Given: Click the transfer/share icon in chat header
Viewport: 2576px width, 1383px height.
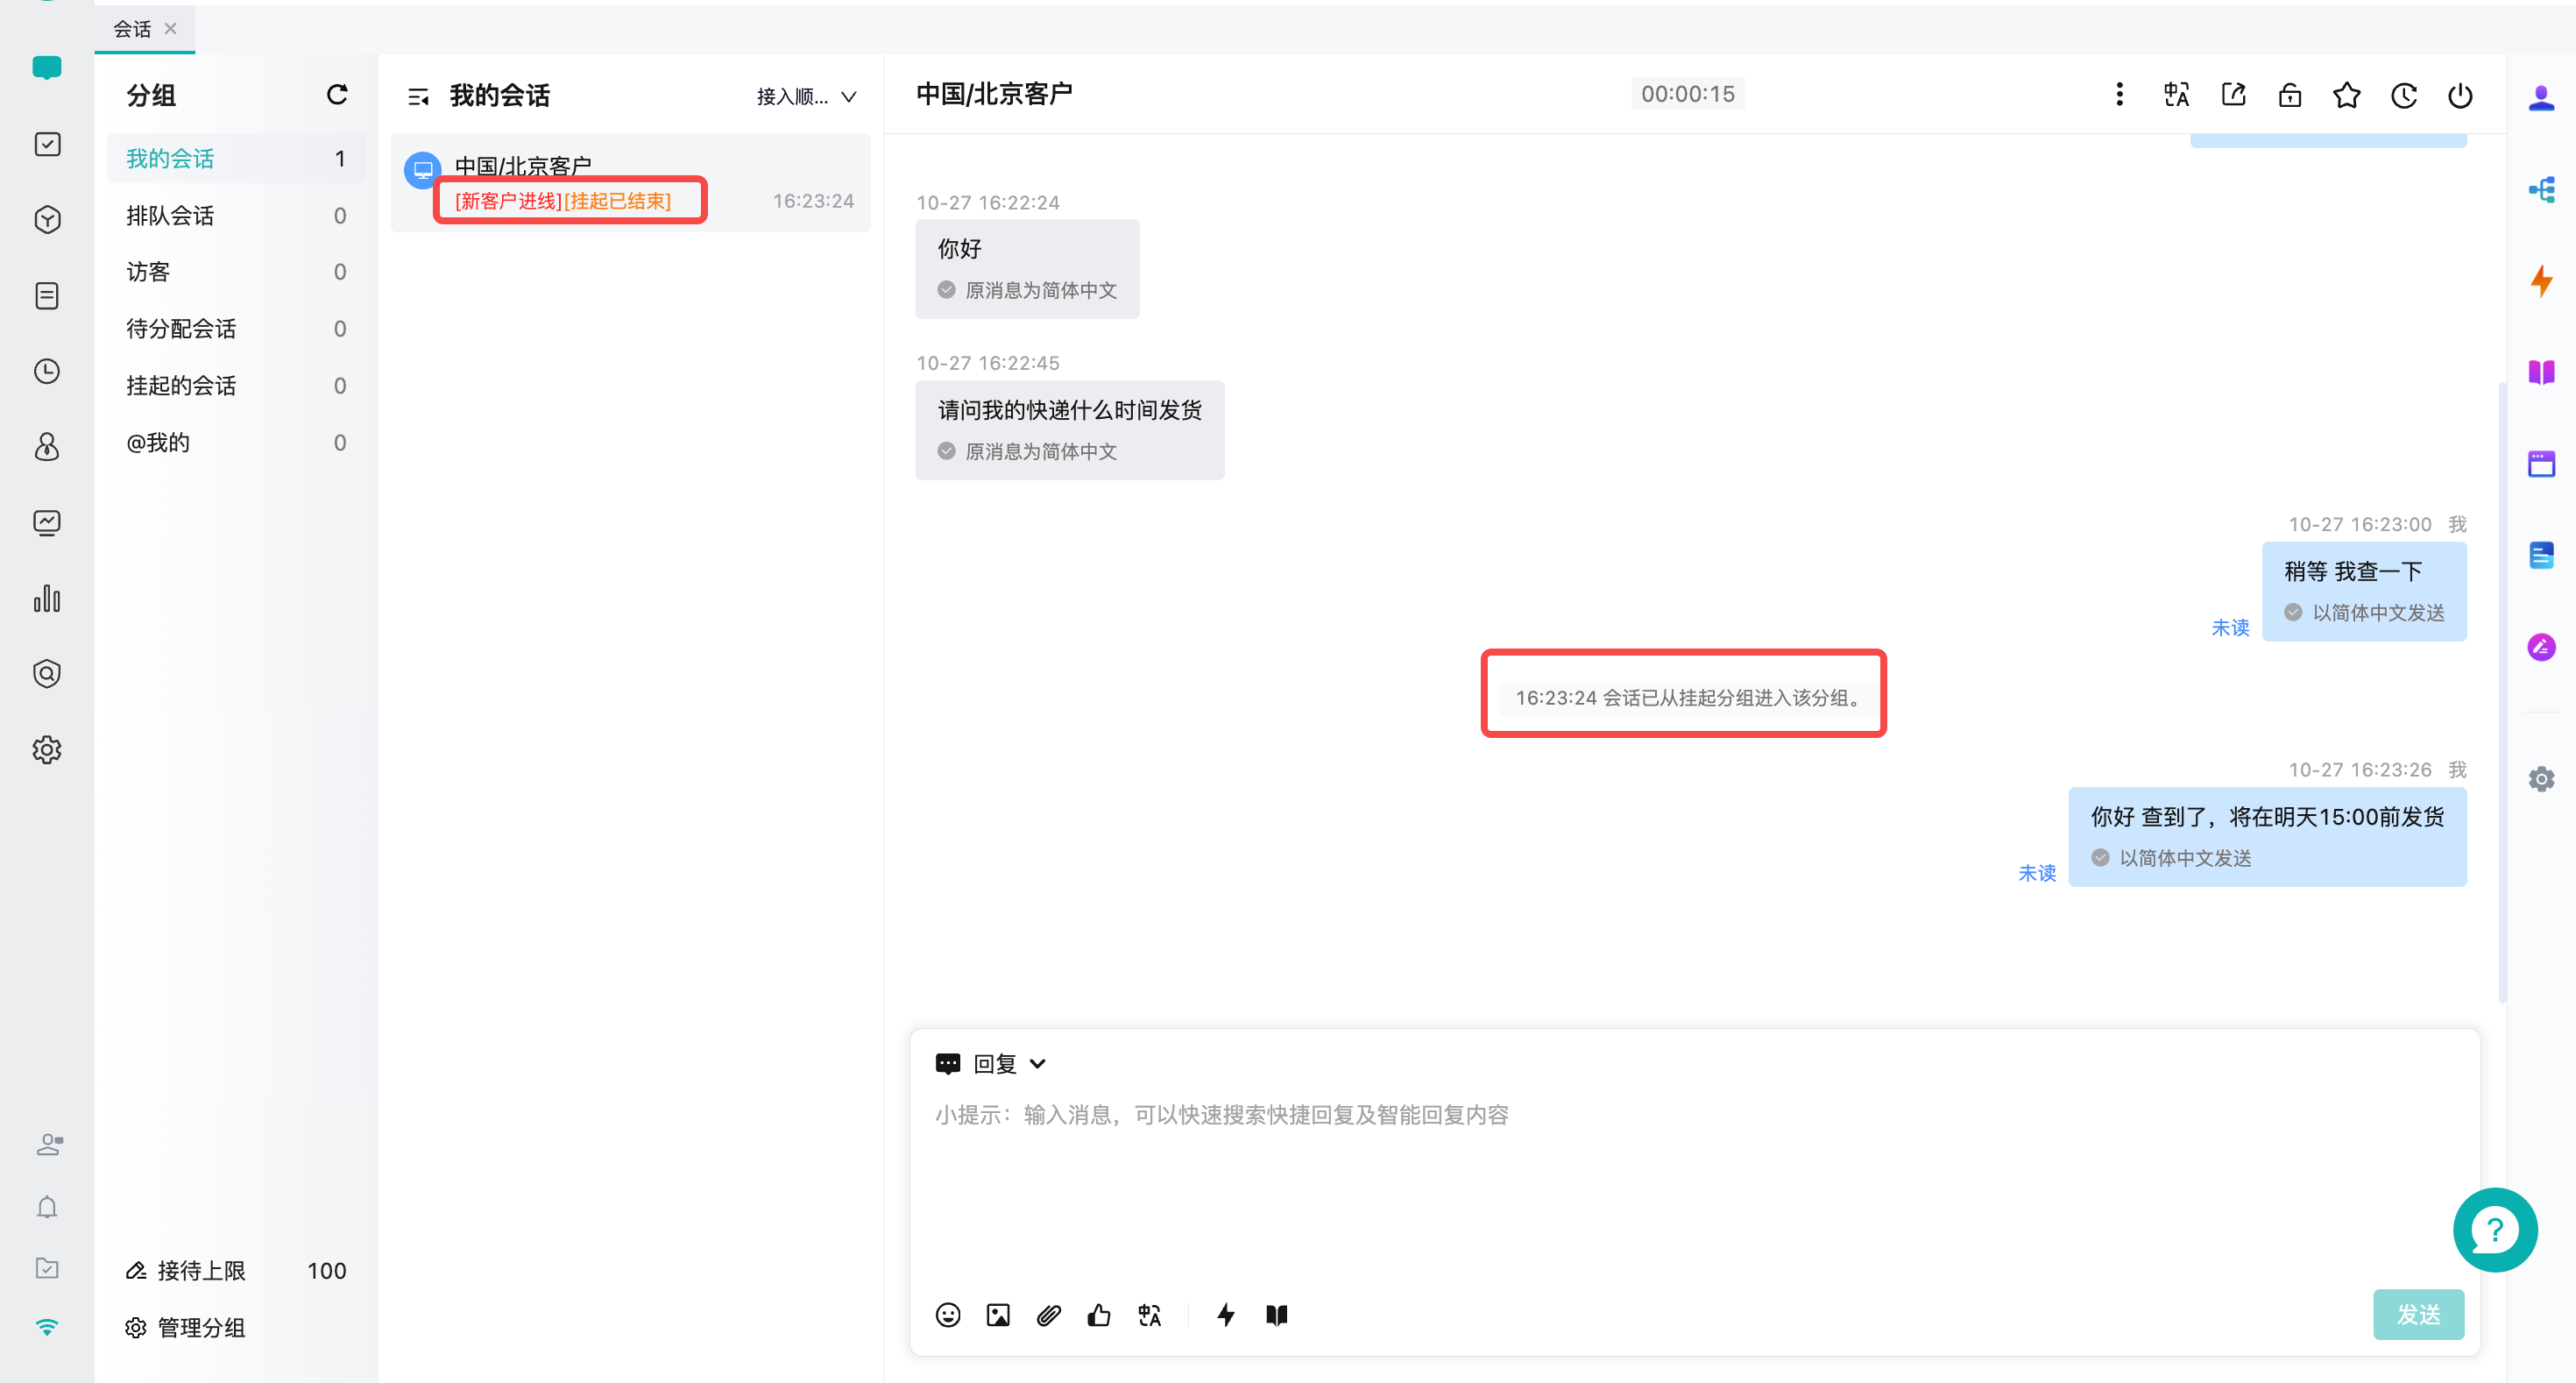Looking at the screenshot, I should pos(2234,94).
